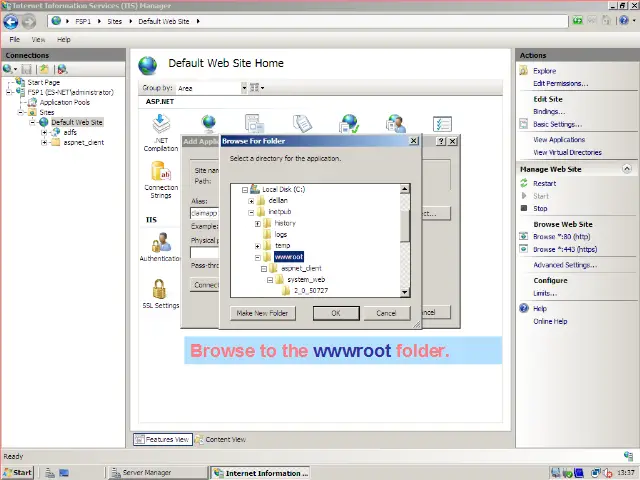Click Browse *:80 (http) link
640x480 pixels.
[x=562, y=236]
